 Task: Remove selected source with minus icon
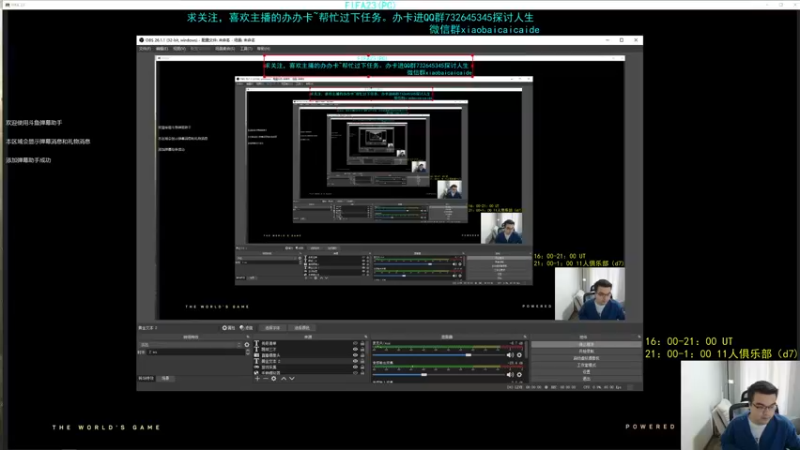[266, 379]
